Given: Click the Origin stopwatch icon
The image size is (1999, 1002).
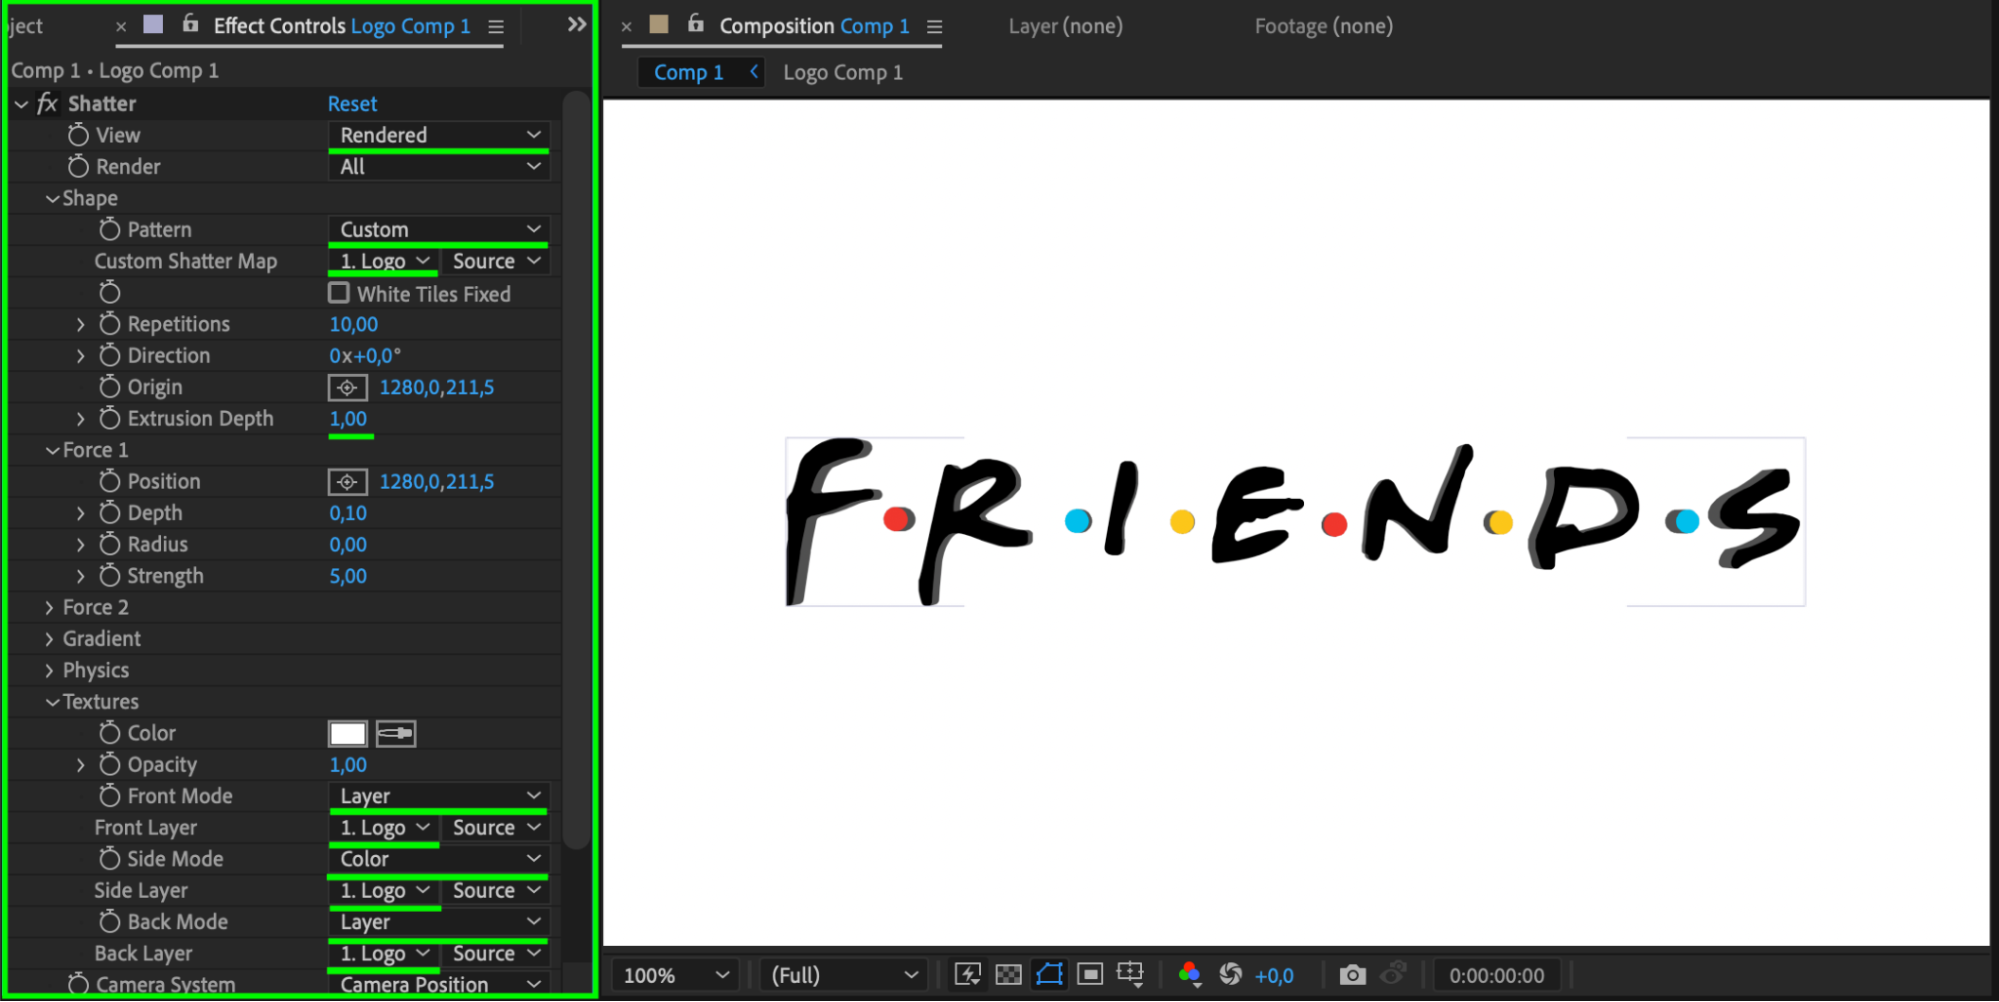Looking at the screenshot, I should click(110, 387).
